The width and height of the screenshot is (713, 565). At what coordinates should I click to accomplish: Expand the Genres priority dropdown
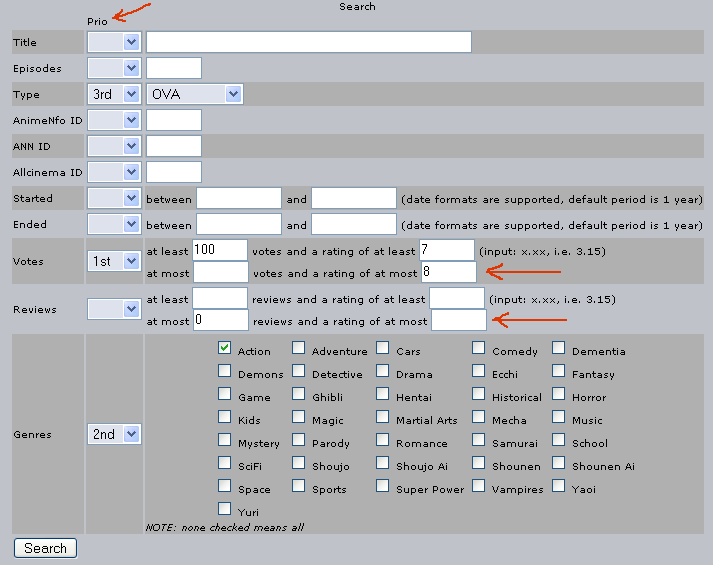tap(114, 434)
